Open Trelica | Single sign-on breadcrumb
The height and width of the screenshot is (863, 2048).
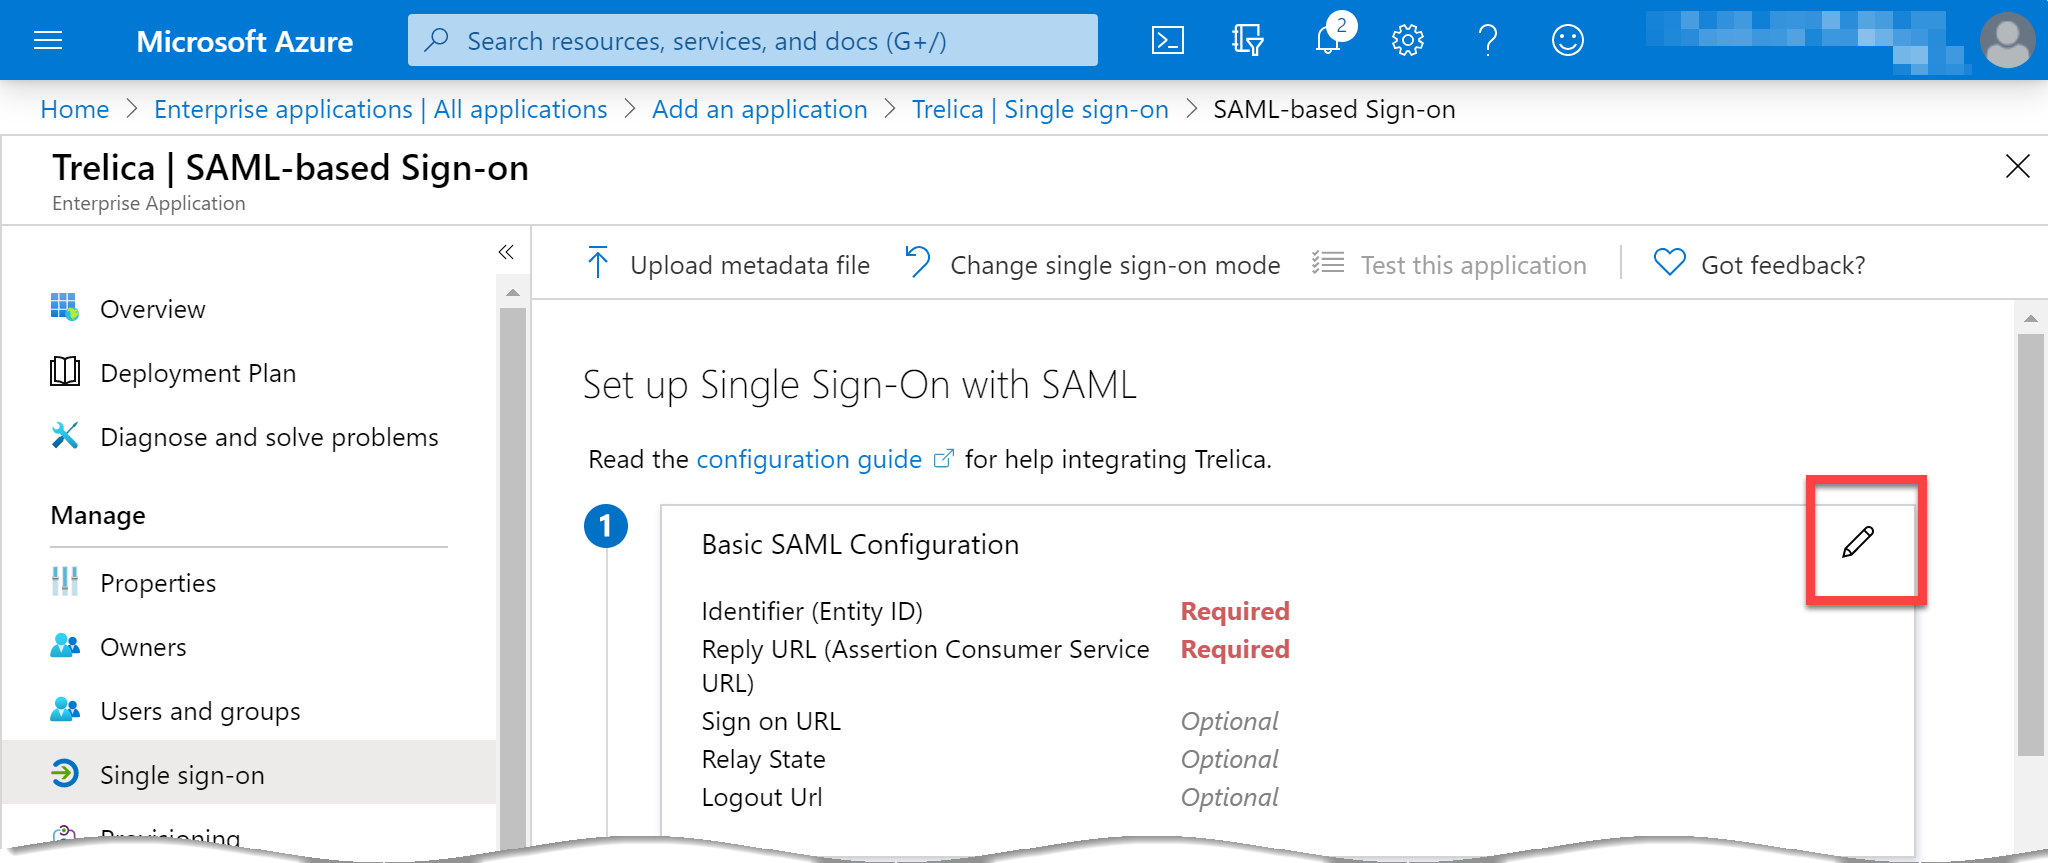coord(1040,109)
